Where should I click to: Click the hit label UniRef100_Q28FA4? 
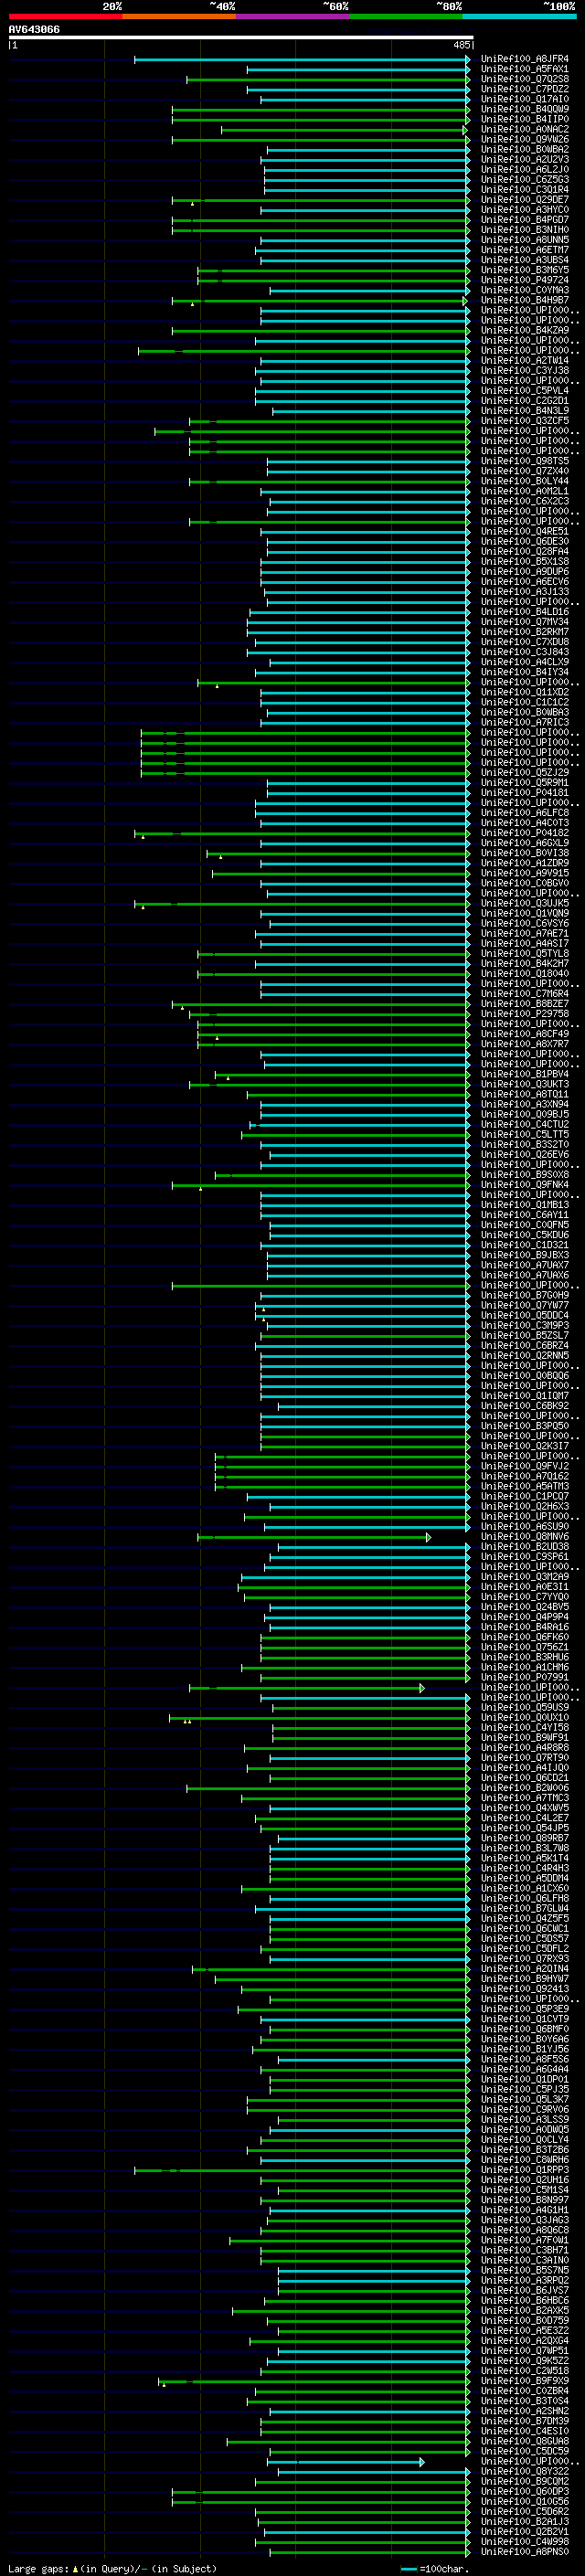point(525,551)
